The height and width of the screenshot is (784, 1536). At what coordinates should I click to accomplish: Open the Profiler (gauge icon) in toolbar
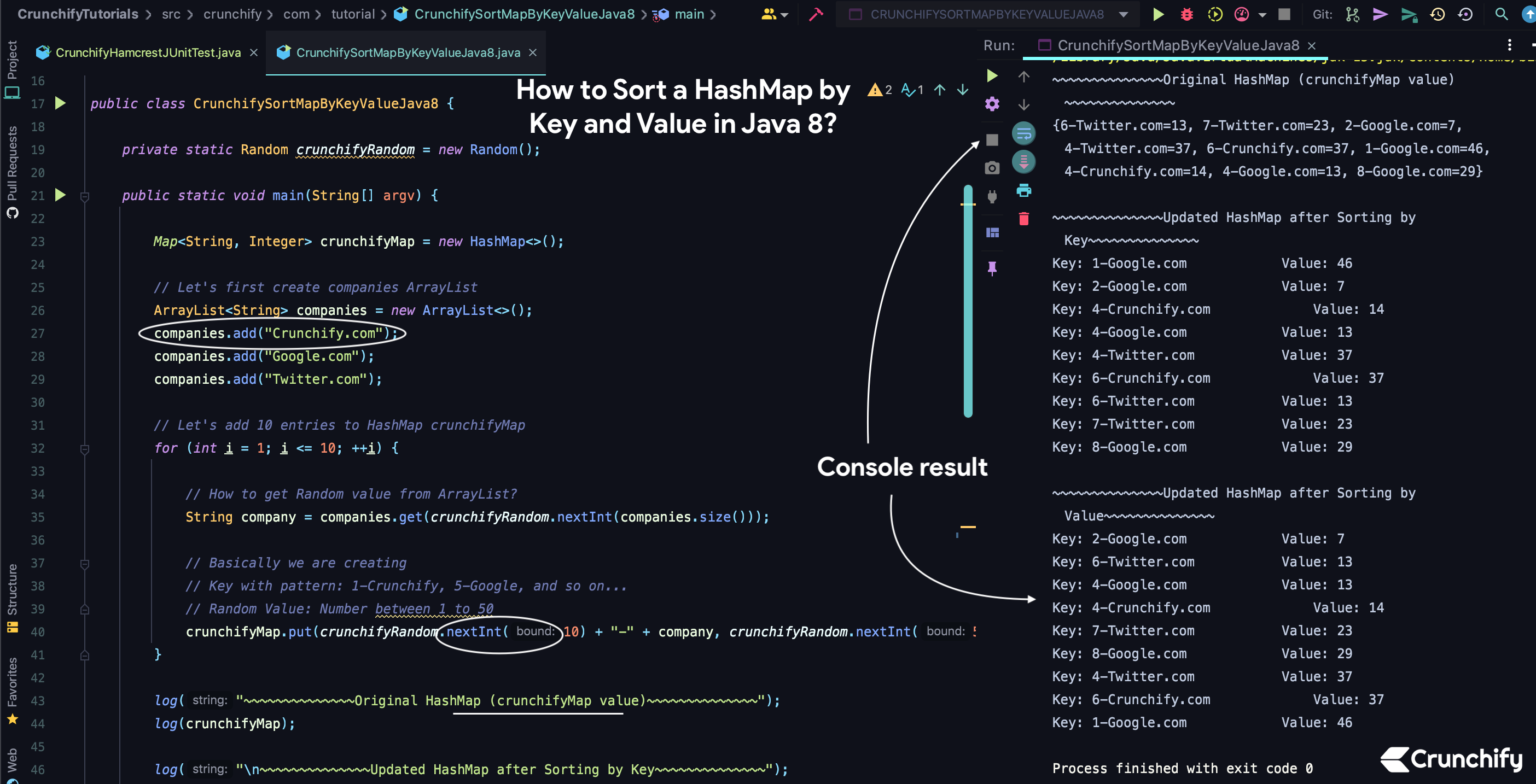point(1241,14)
